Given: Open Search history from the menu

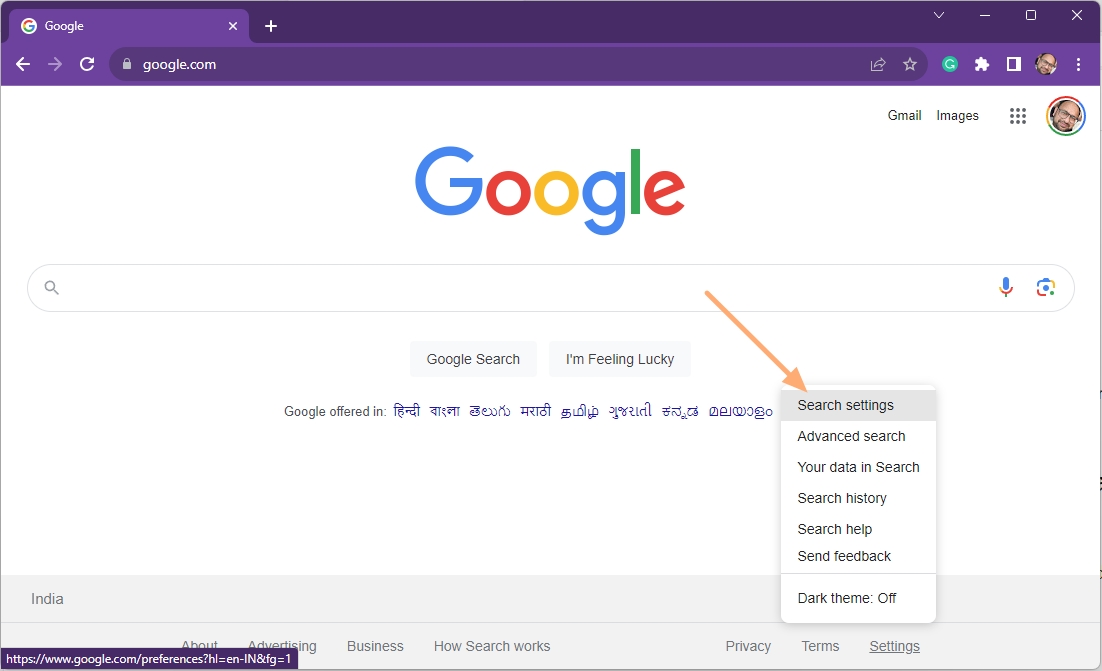Looking at the screenshot, I should [x=858, y=498].
